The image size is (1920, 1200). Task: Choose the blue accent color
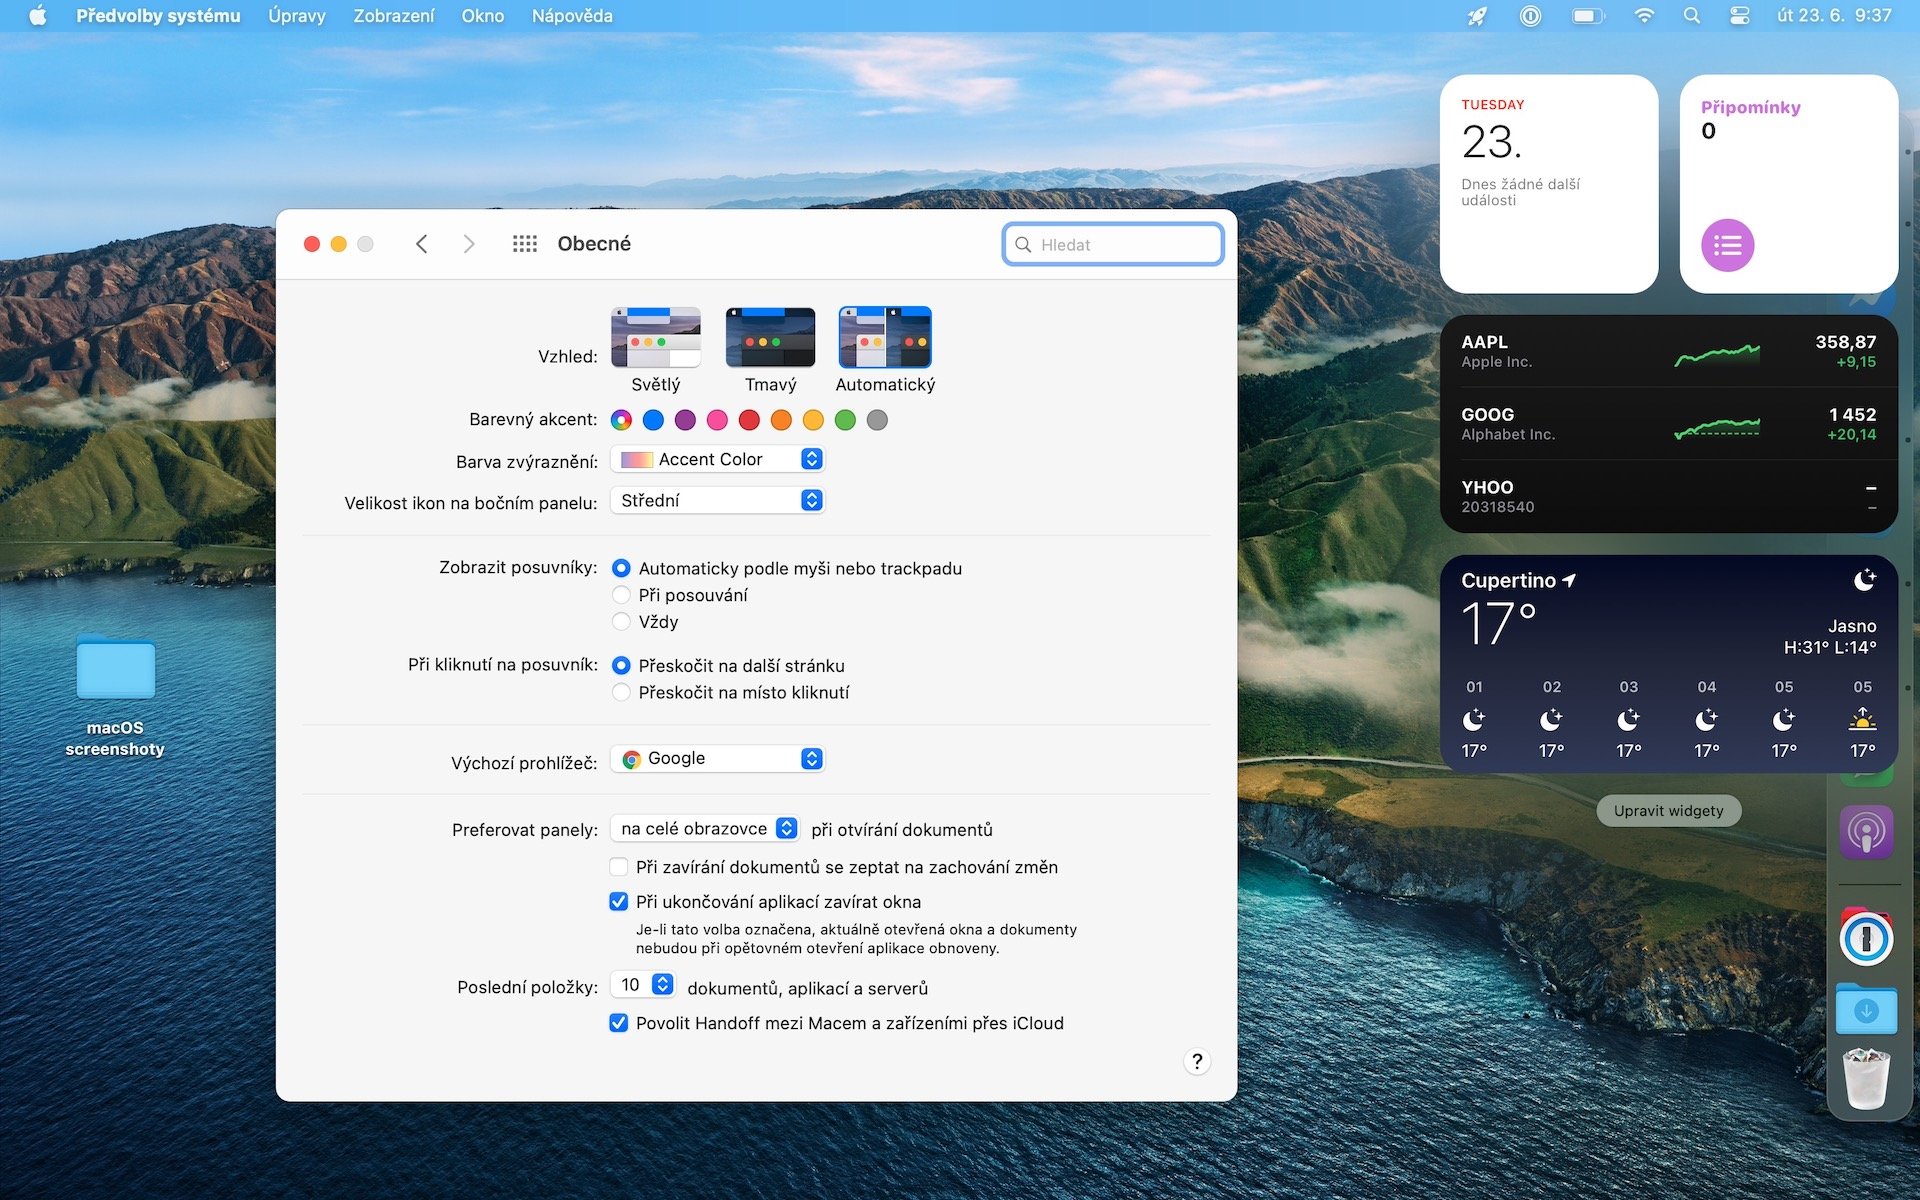(653, 420)
